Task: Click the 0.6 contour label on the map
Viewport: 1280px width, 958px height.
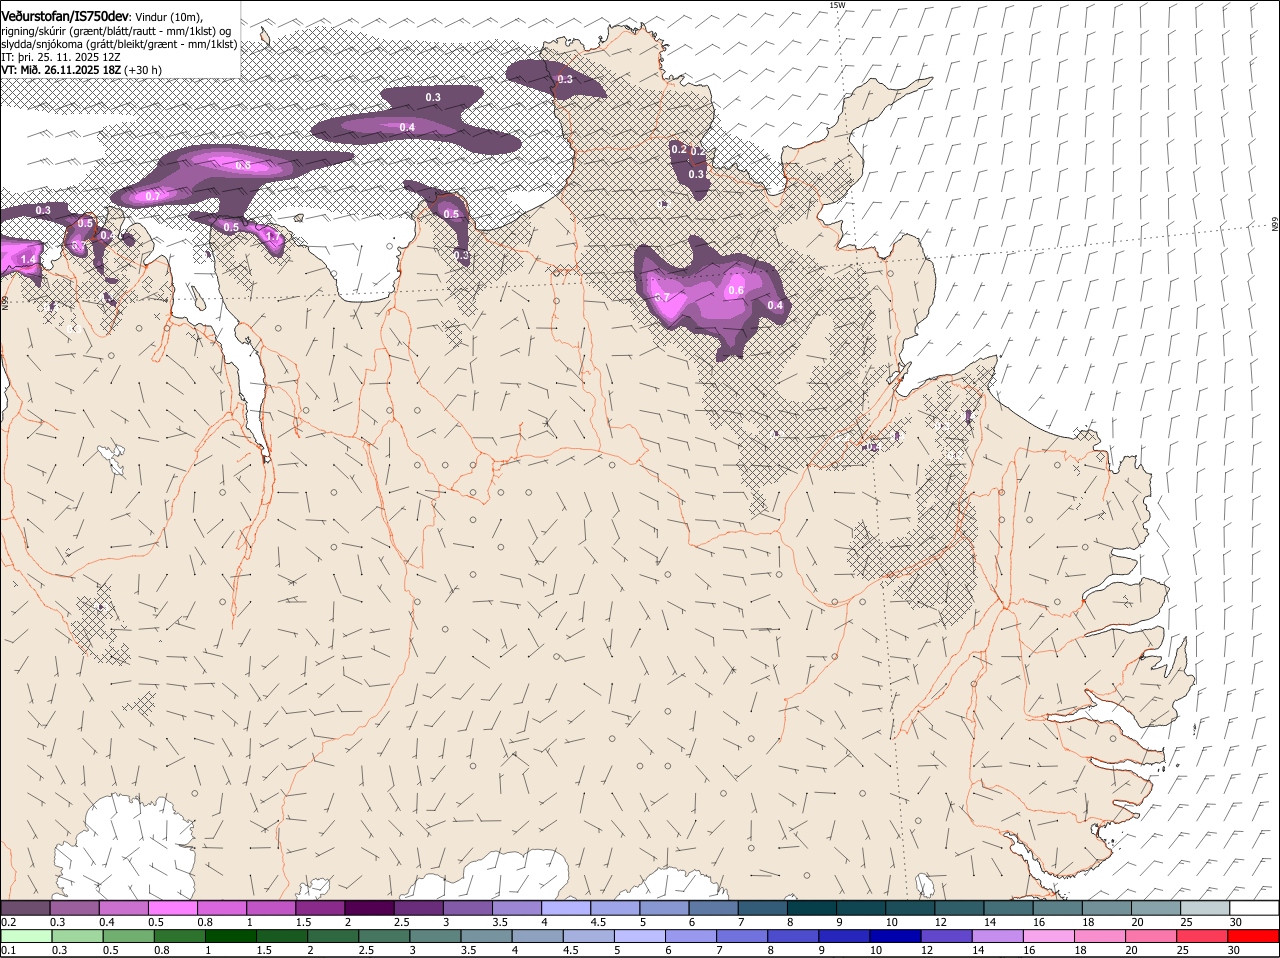Action: 736,290
